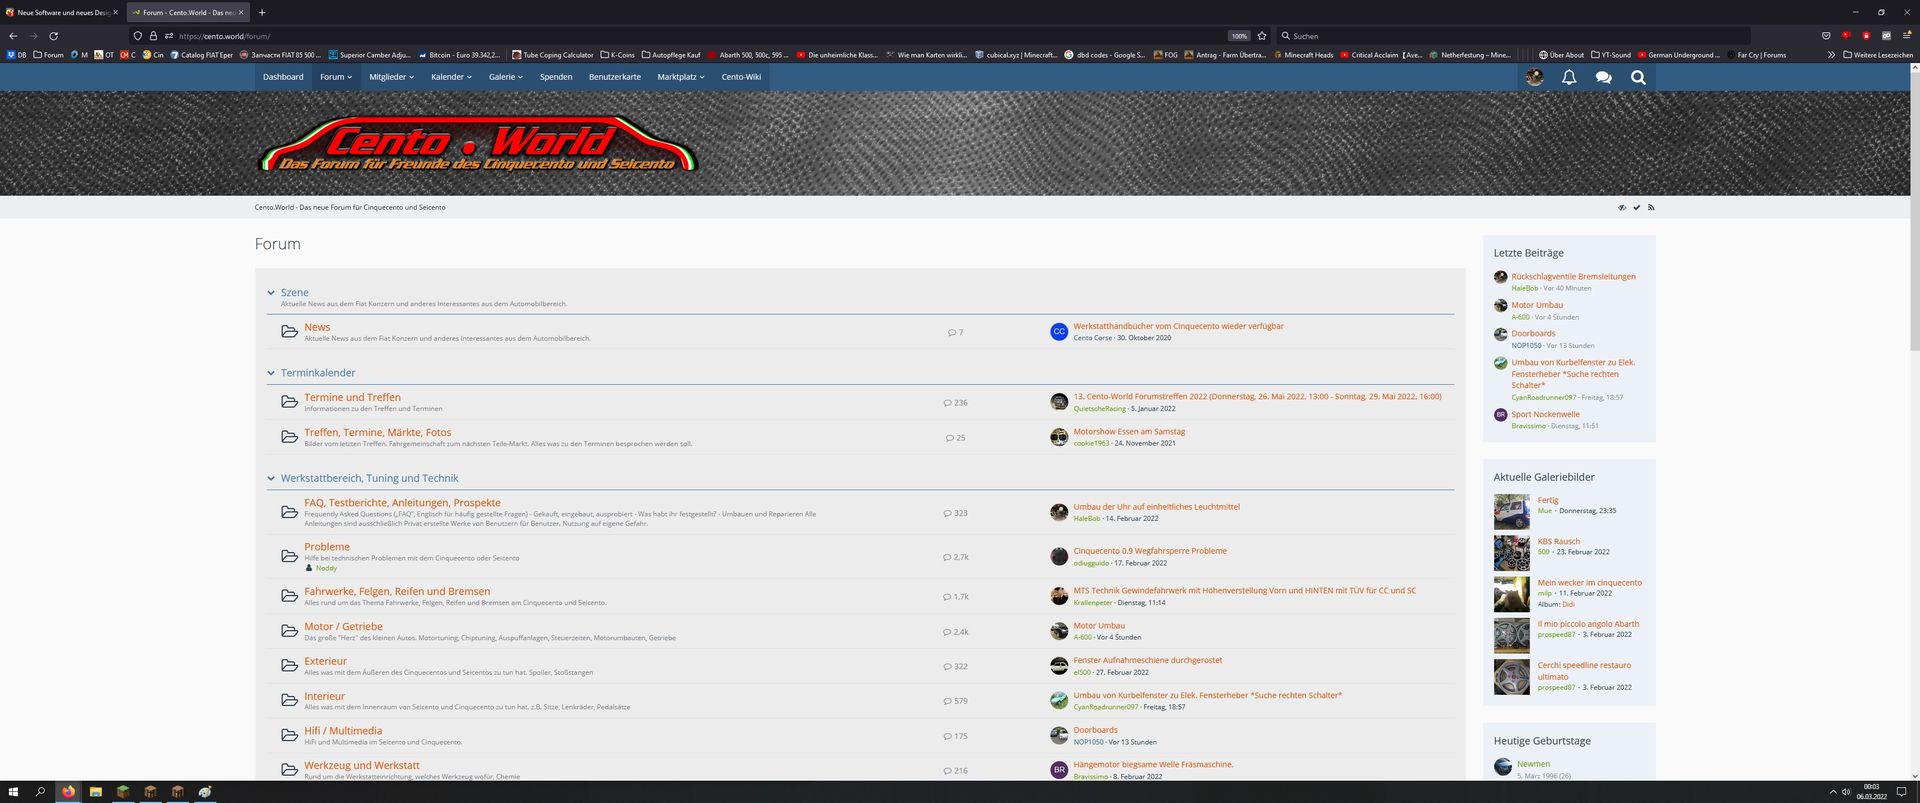Collapse the Szene category

click(x=271, y=293)
